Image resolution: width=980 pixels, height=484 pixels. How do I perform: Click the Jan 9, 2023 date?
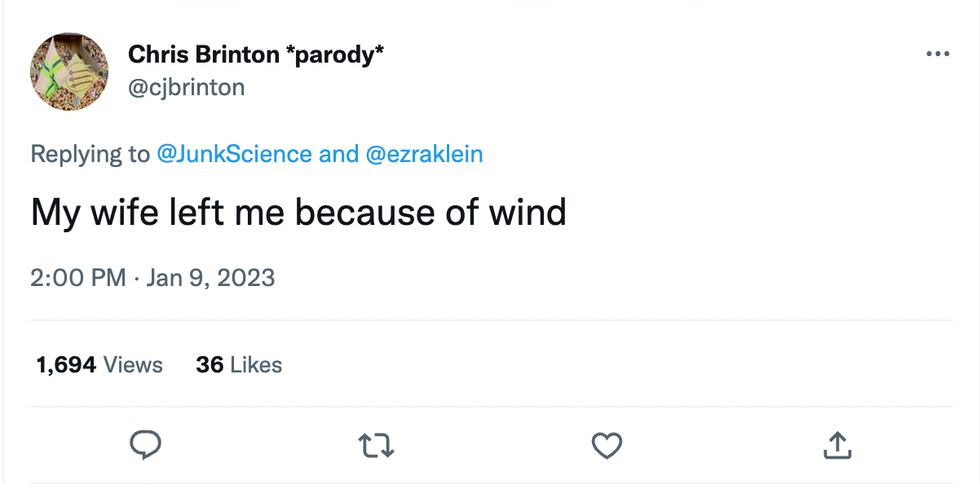pos(210,277)
